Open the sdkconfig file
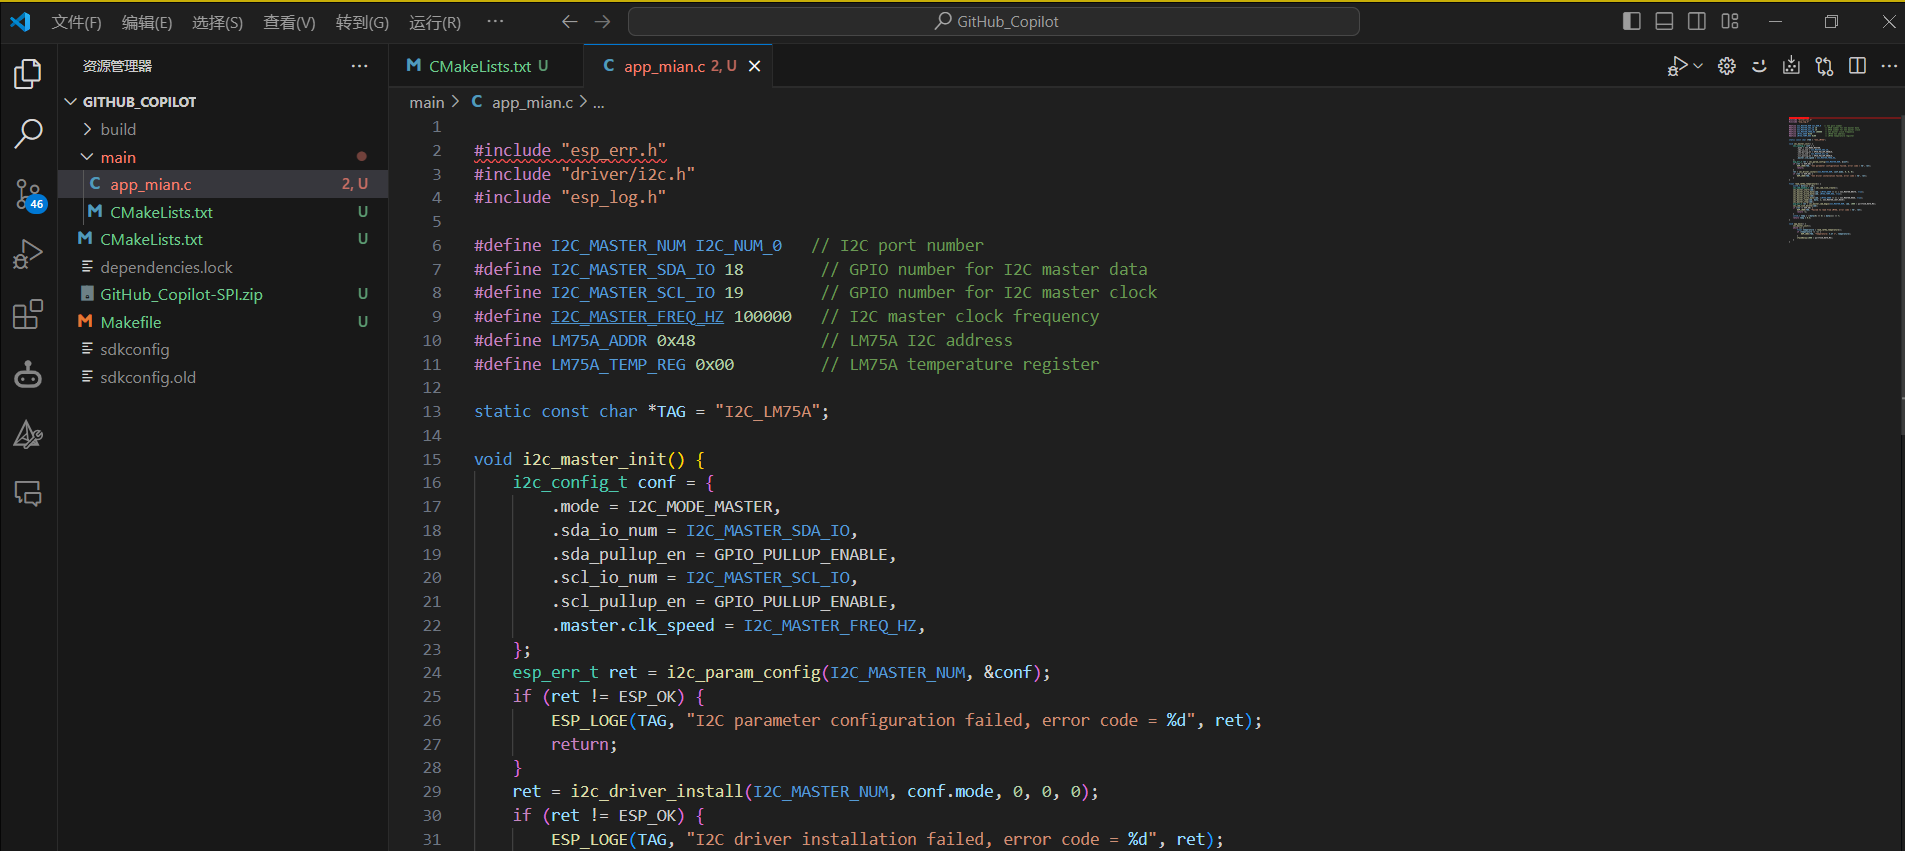The height and width of the screenshot is (851, 1905). coord(223,349)
